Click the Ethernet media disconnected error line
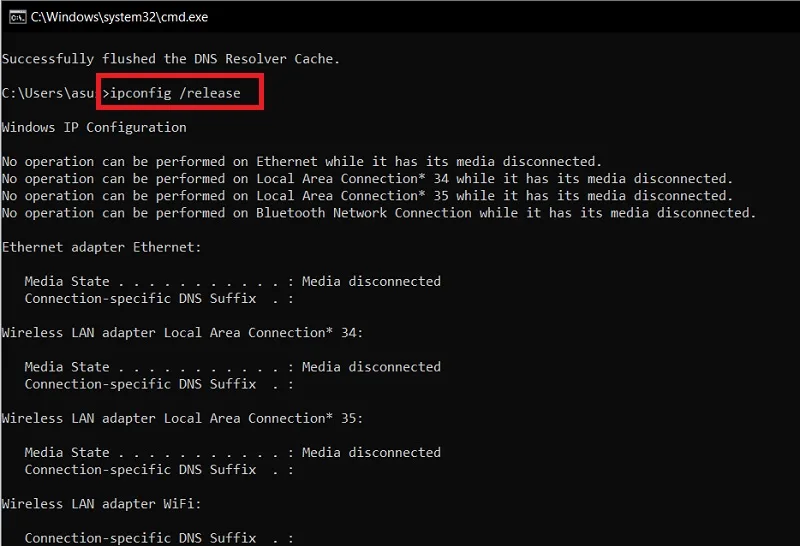The height and width of the screenshot is (546, 800). (302, 162)
